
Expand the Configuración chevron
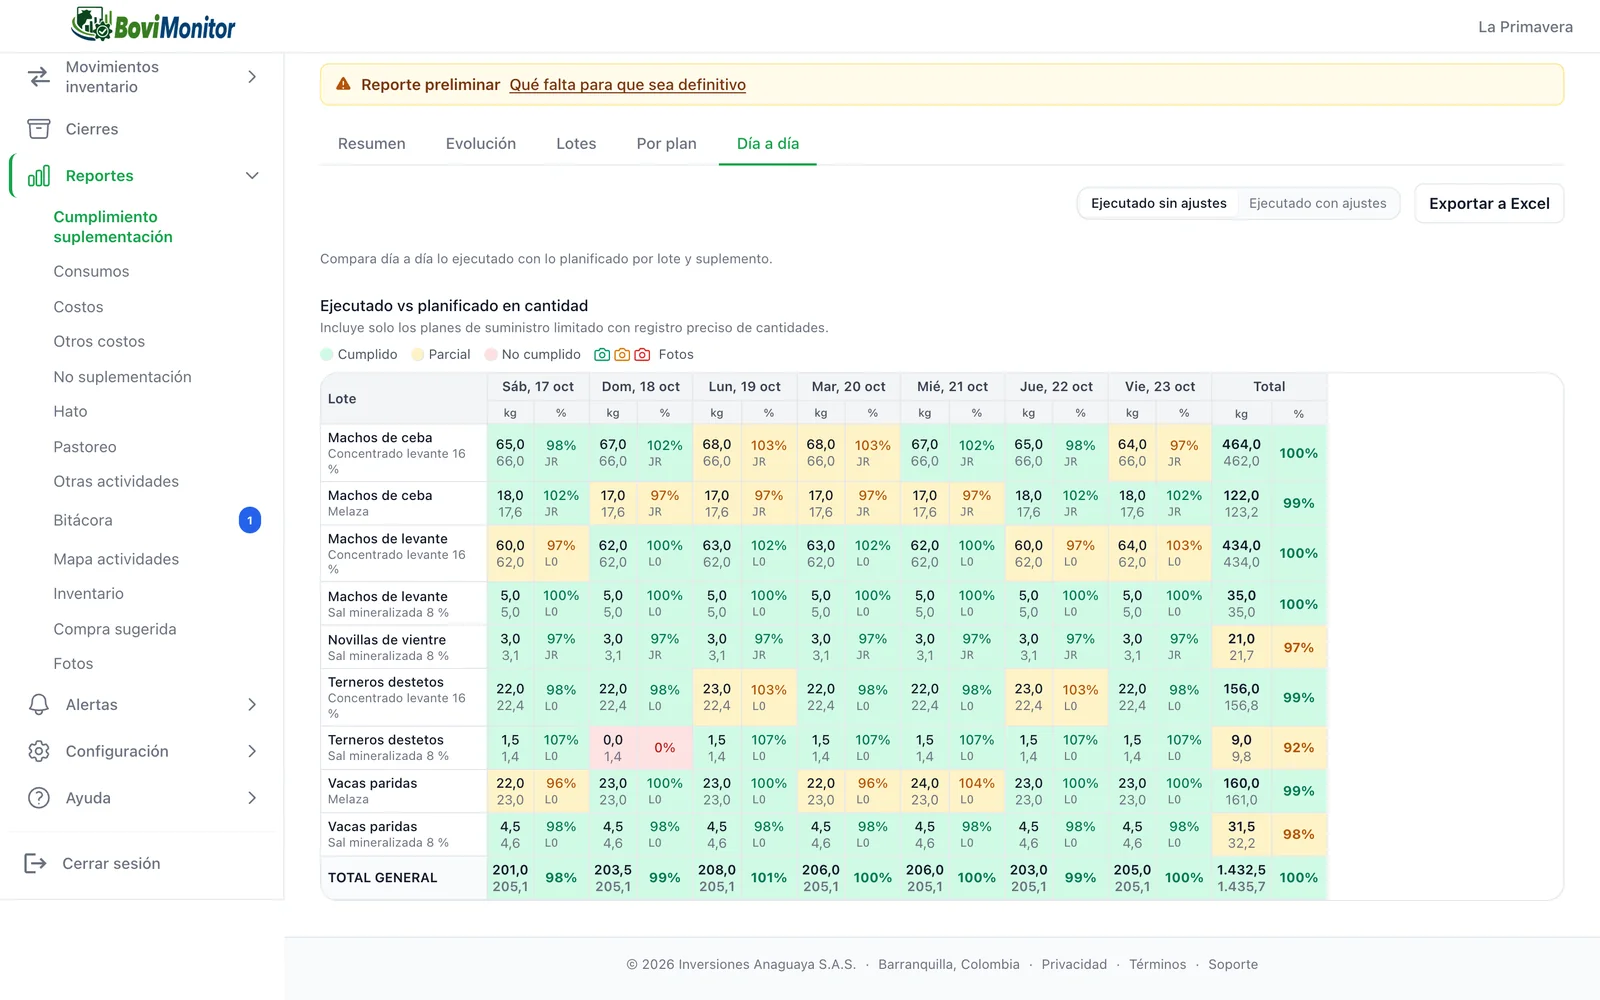coord(252,751)
